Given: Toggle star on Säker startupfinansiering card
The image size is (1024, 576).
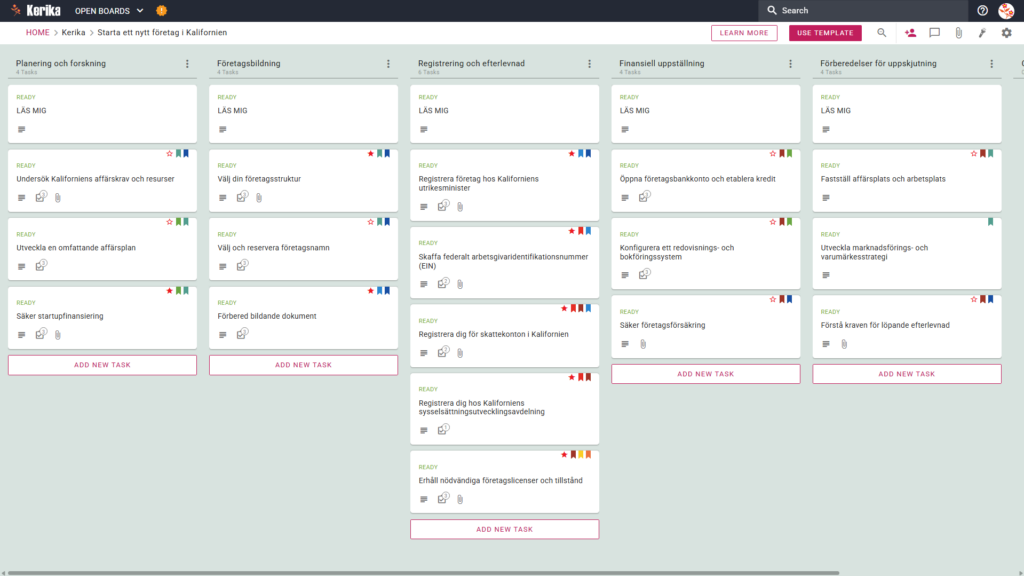Looking at the screenshot, I should coord(169,291).
